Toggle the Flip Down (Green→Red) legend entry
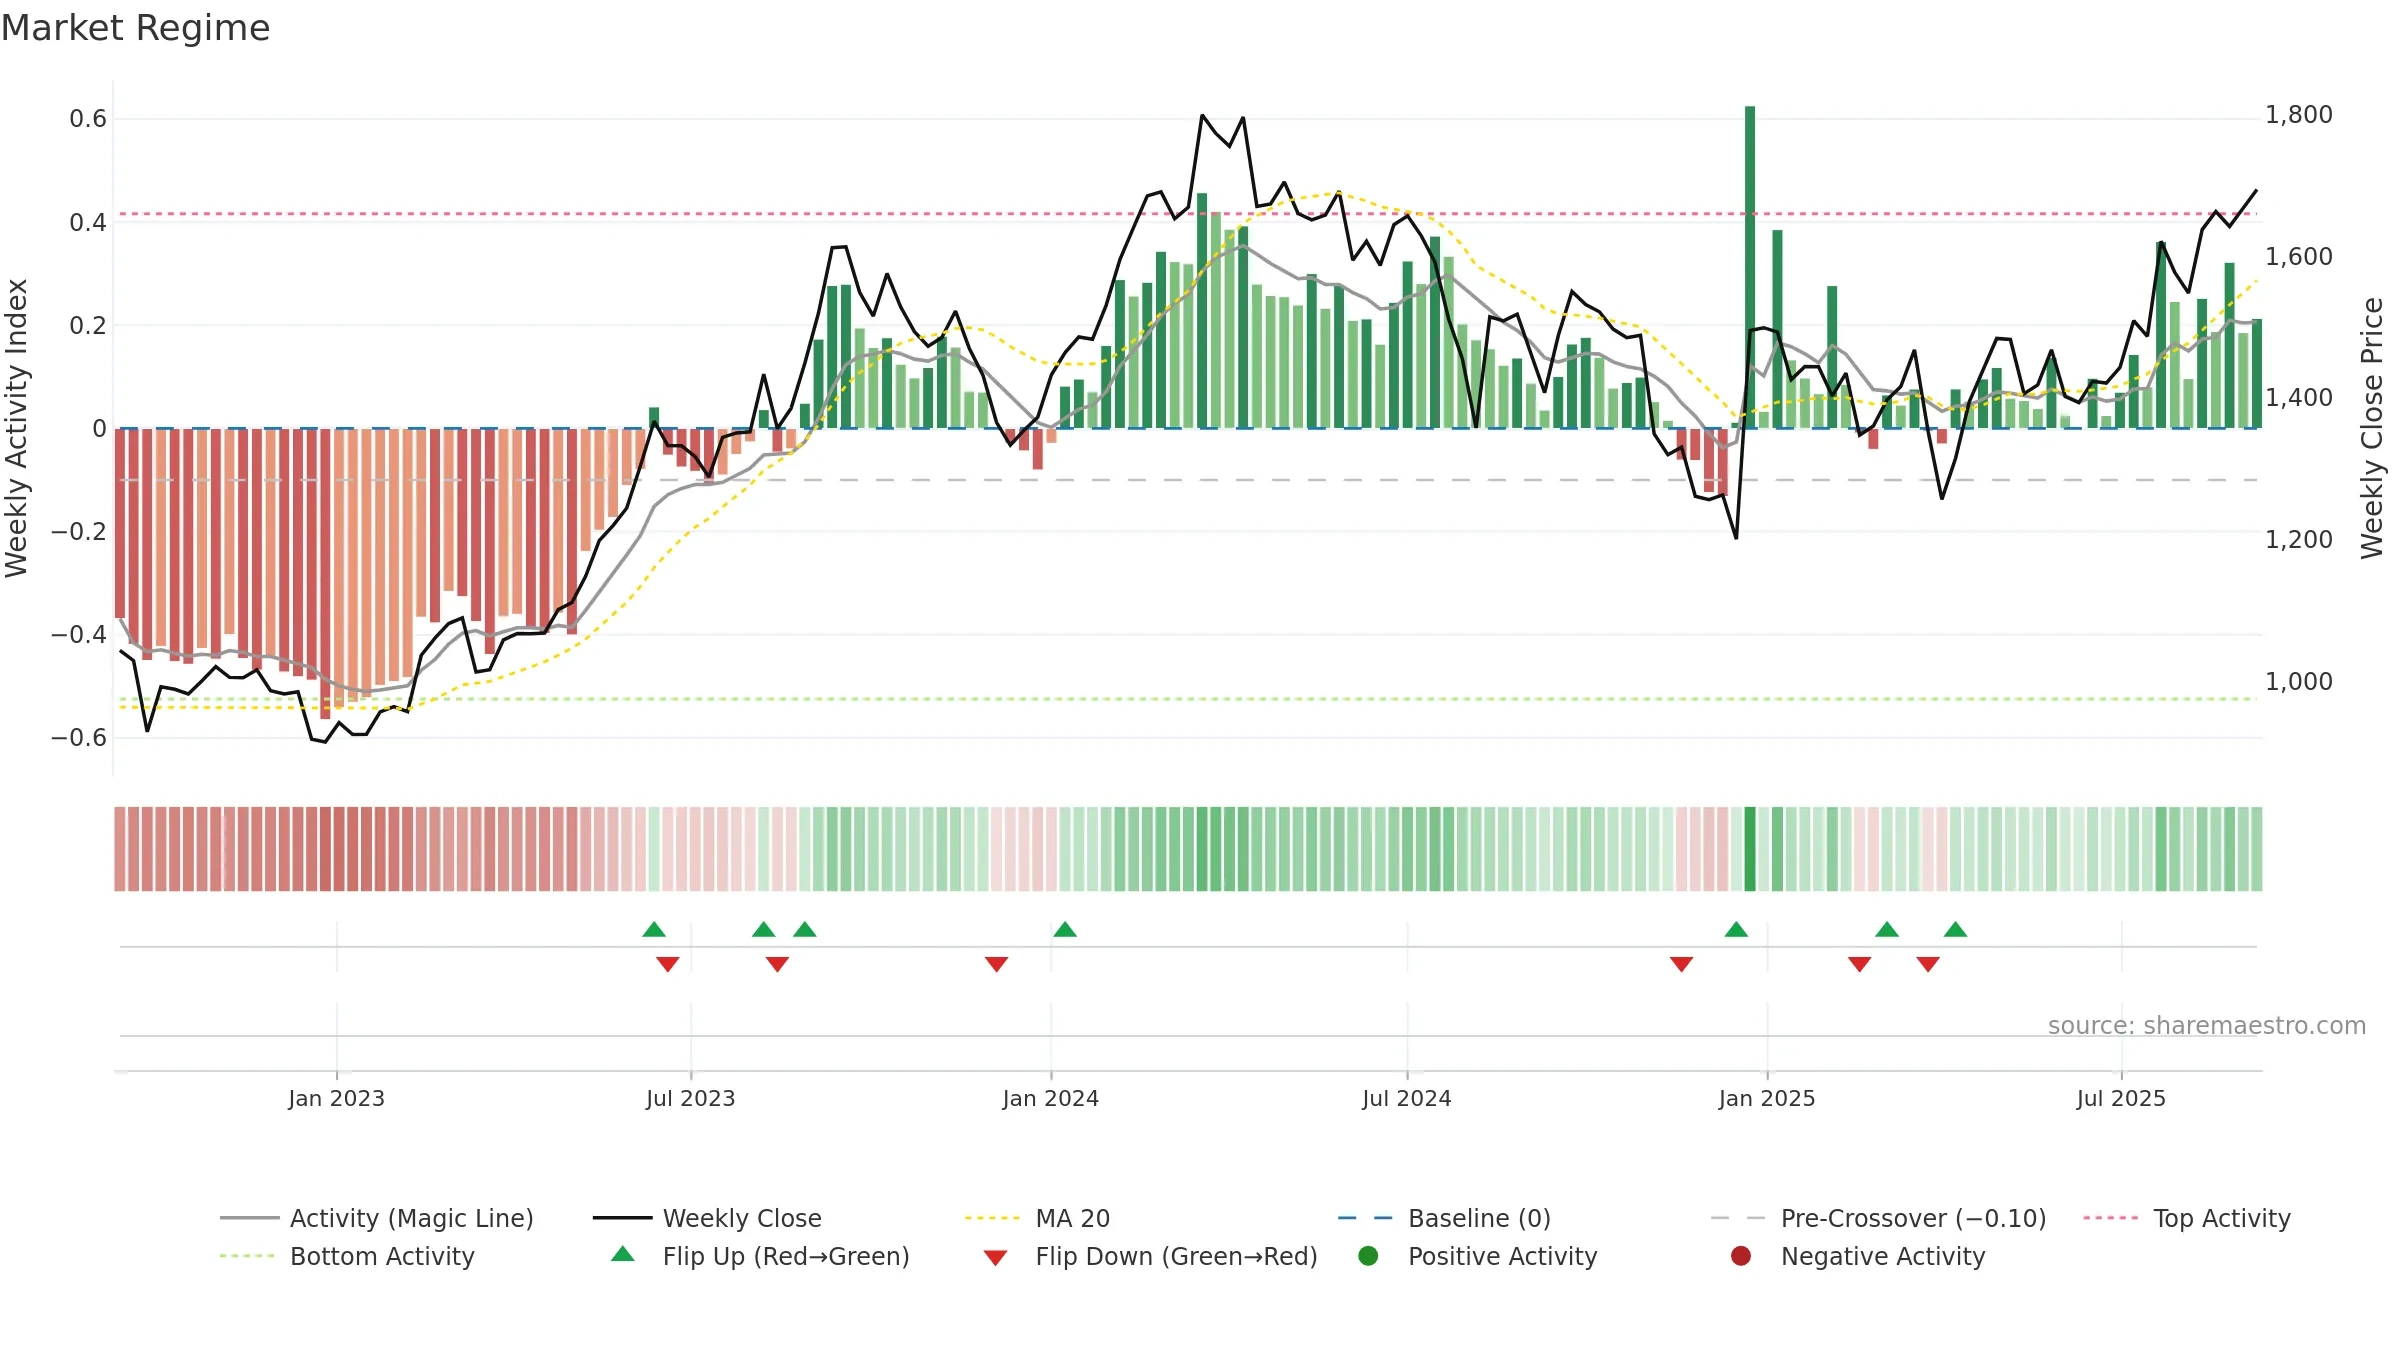This screenshot has width=2400, height=1350. pos(1150,1256)
